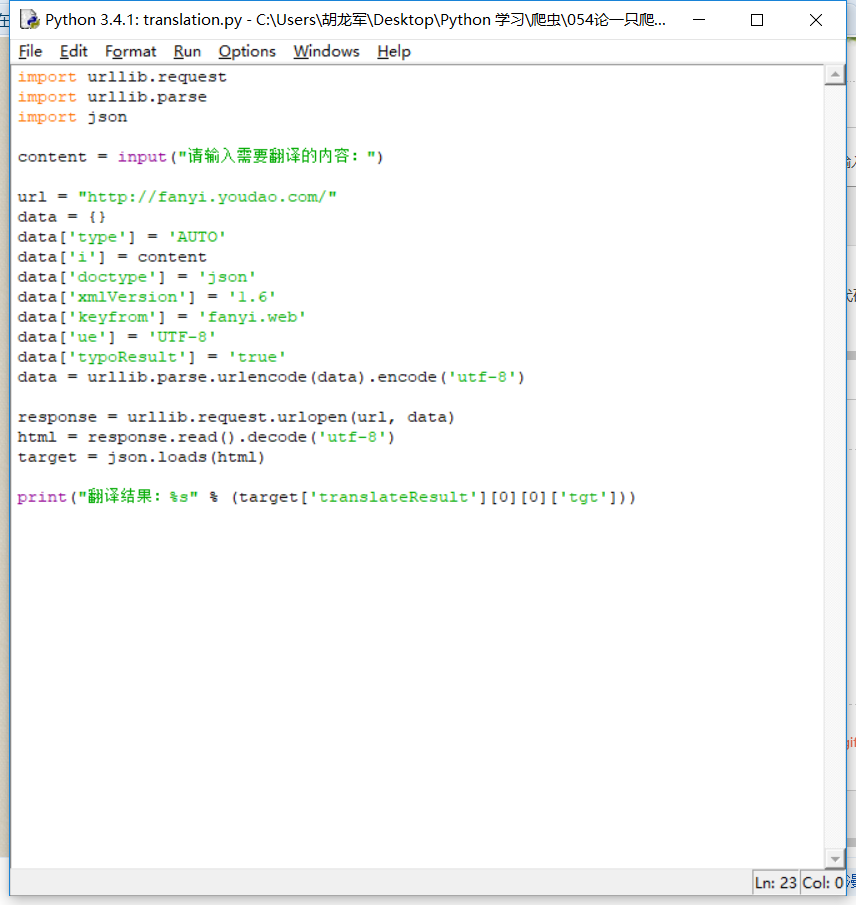Open the Edit menu
The image size is (856, 905).
tap(73, 51)
